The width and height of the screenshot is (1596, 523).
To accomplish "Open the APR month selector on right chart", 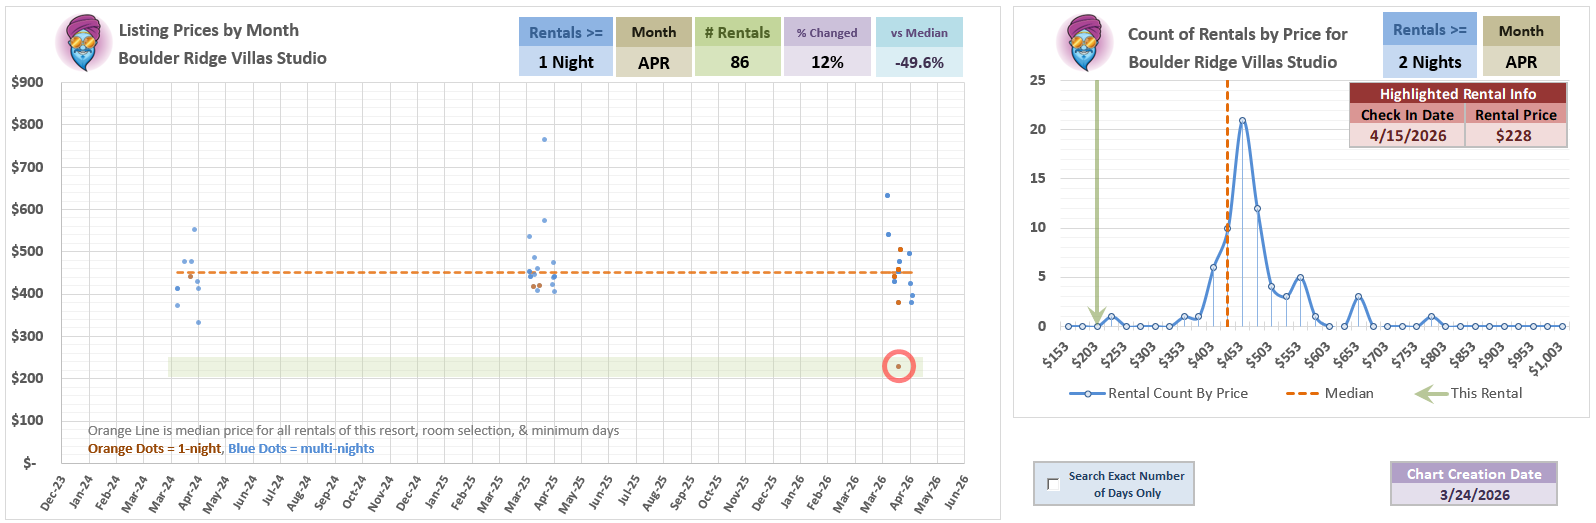I will pos(1520,62).
